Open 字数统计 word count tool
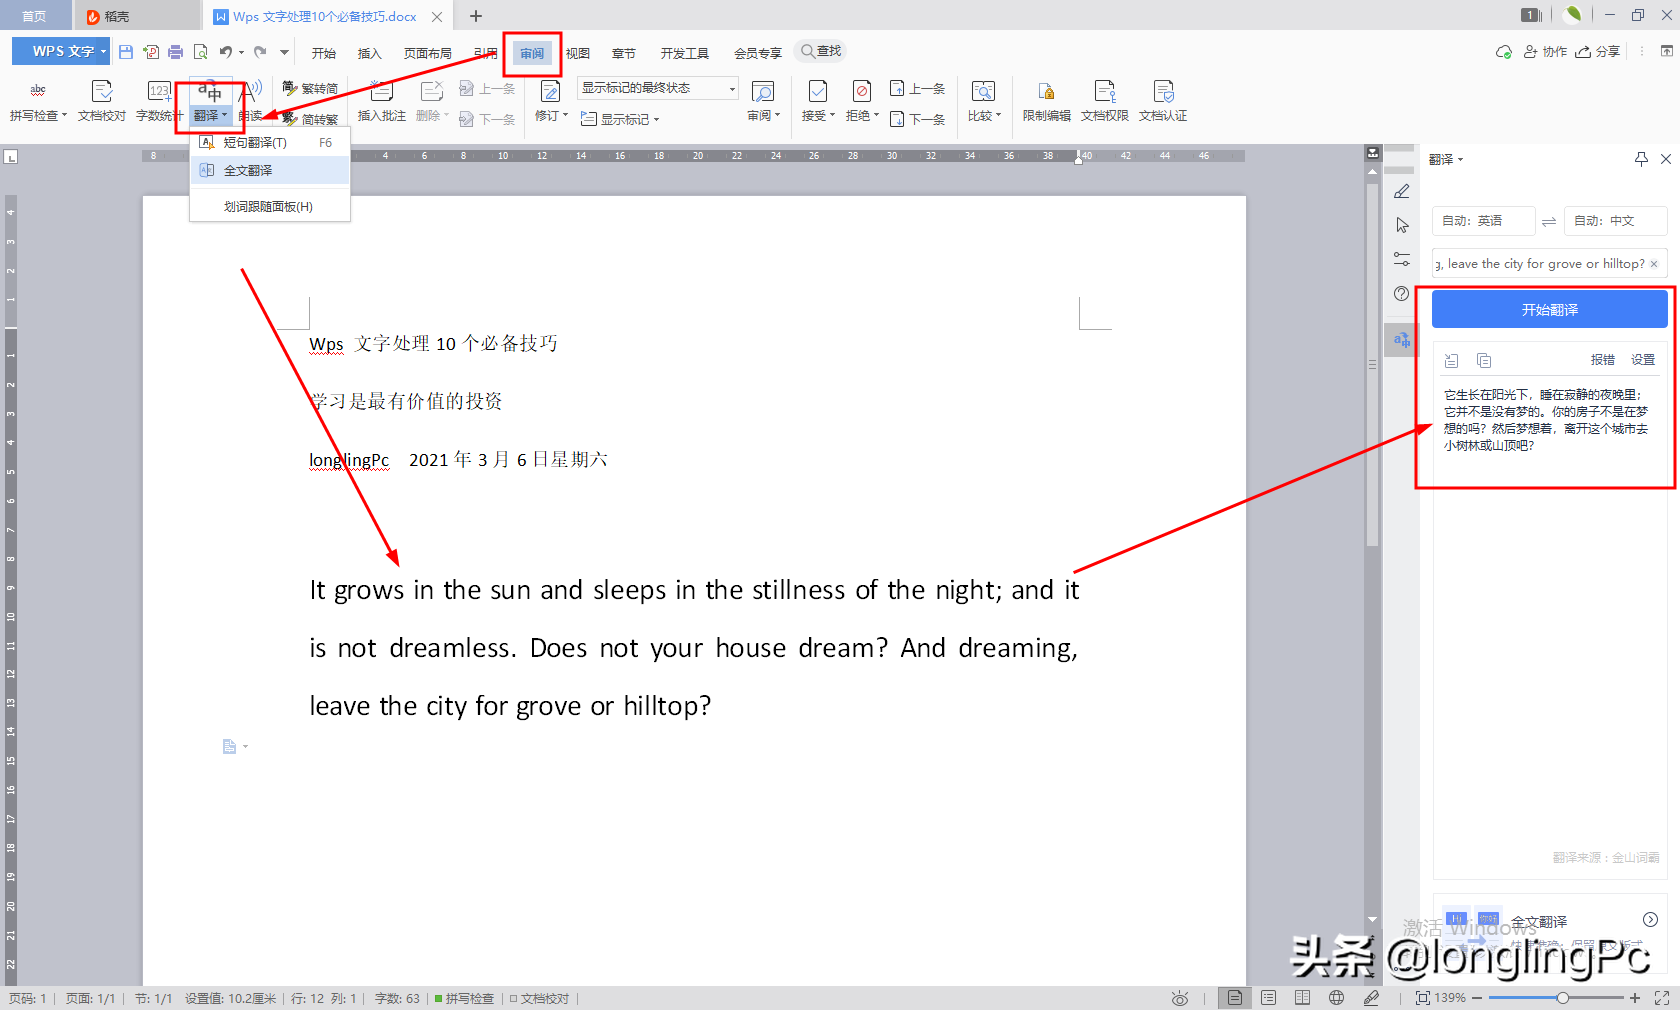Viewport: 1680px width, 1010px height. (158, 101)
